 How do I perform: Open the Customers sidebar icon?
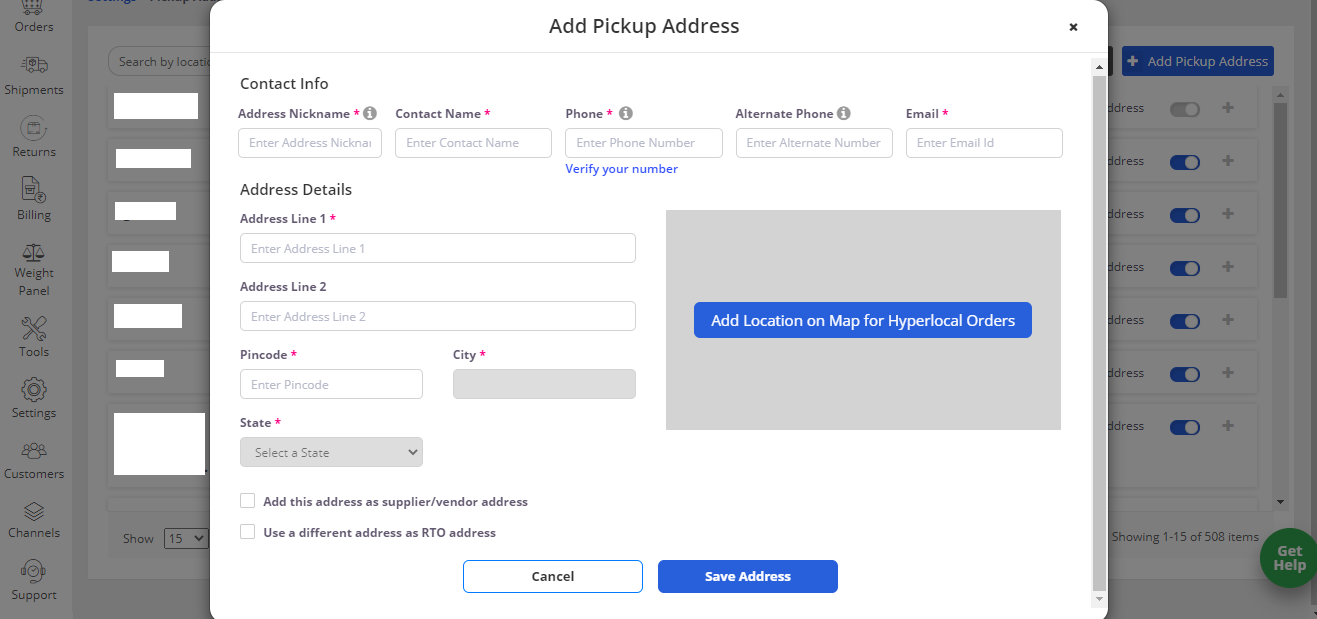(x=34, y=451)
